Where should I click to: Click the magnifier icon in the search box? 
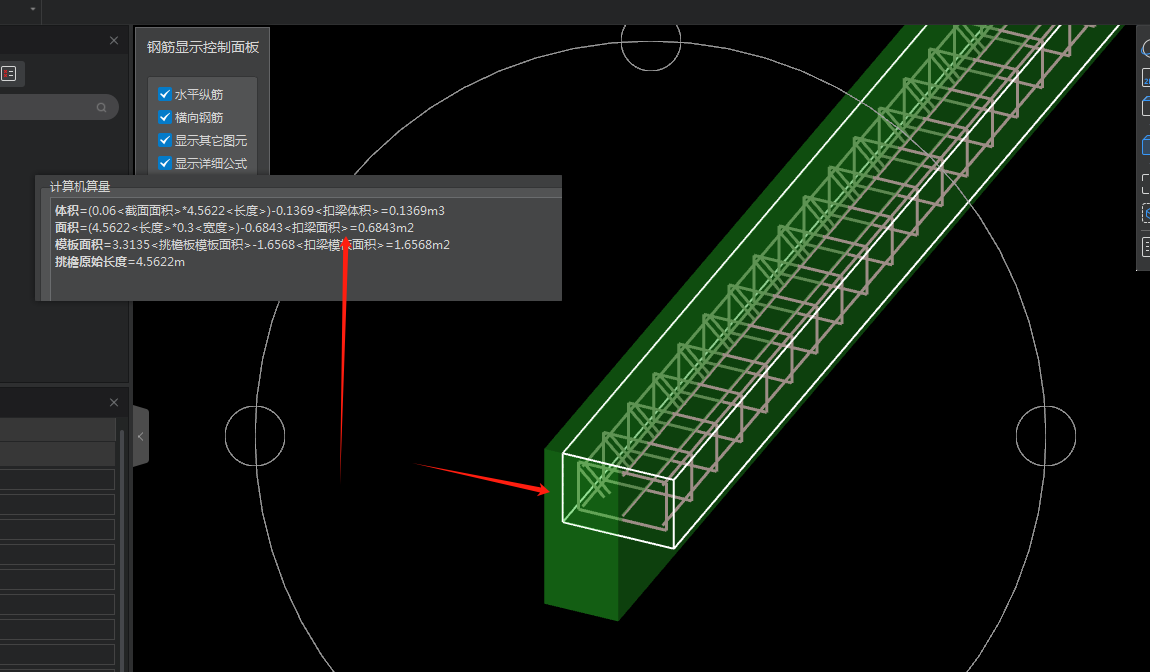coord(101,108)
